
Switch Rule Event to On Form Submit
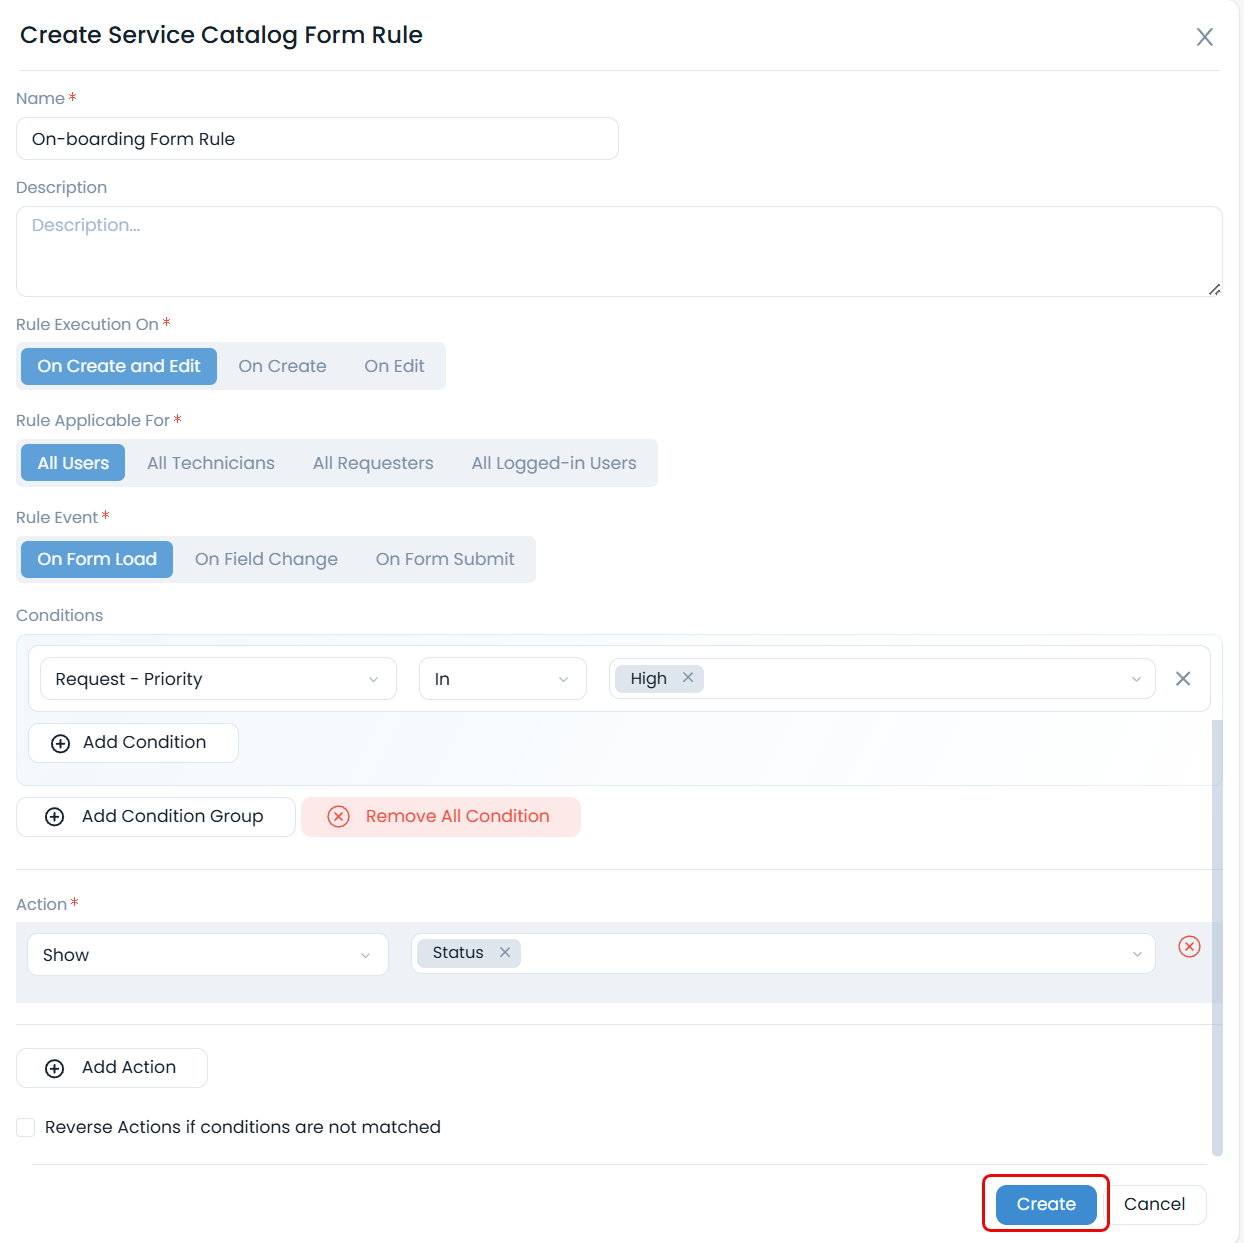(445, 559)
